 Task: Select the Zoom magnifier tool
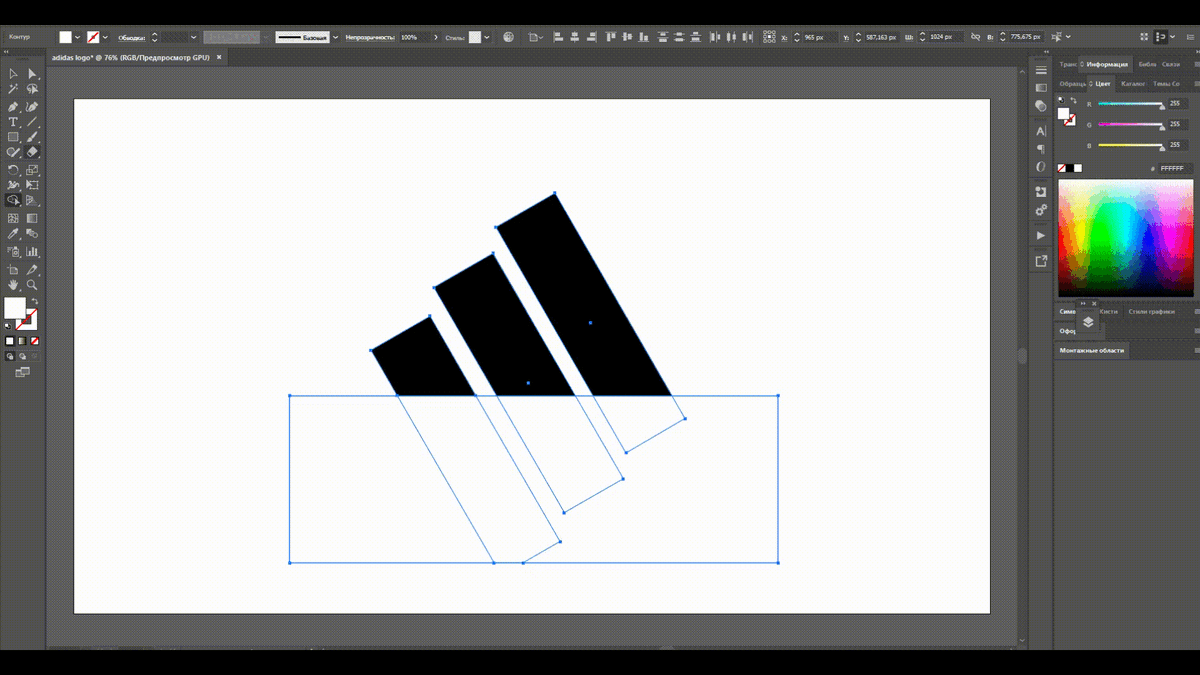(32, 285)
